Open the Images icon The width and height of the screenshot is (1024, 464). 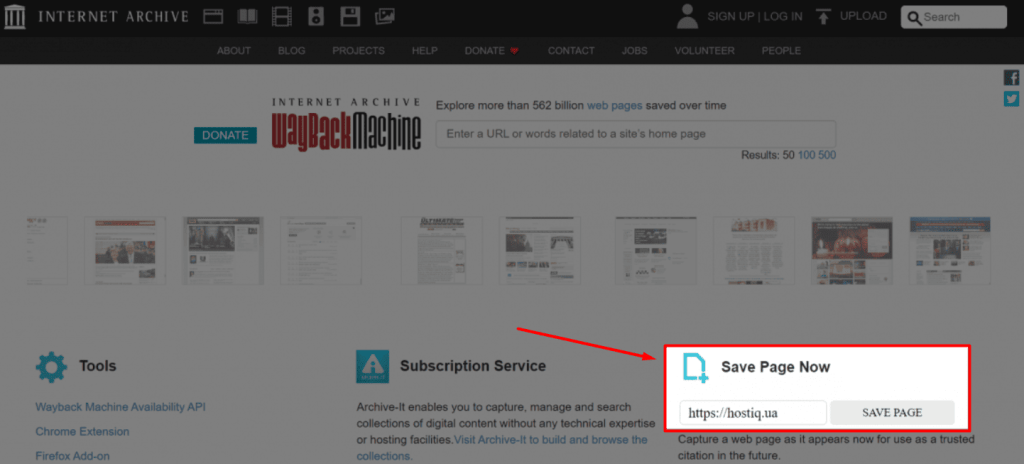tap(385, 16)
